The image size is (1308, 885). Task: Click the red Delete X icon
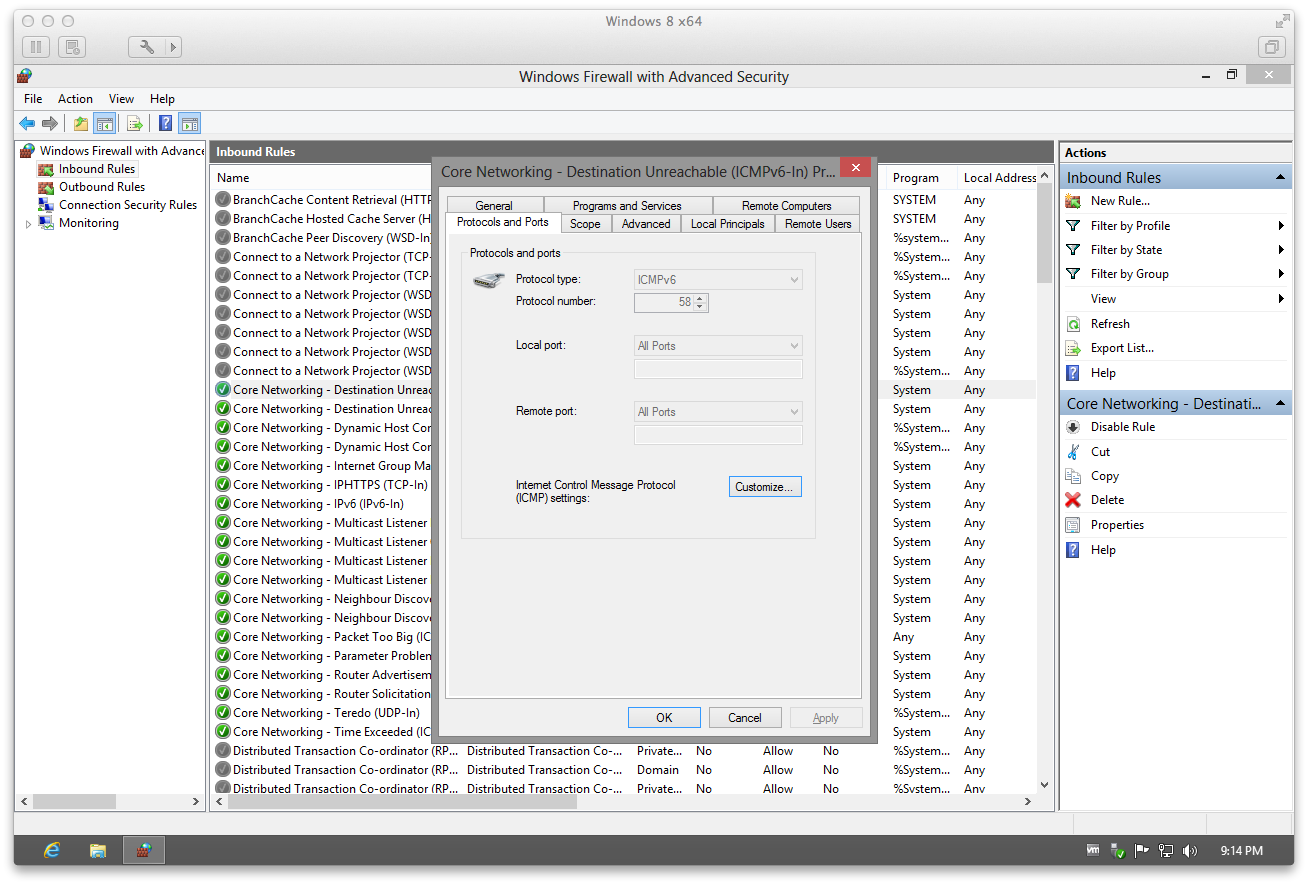pos(1073,500)
